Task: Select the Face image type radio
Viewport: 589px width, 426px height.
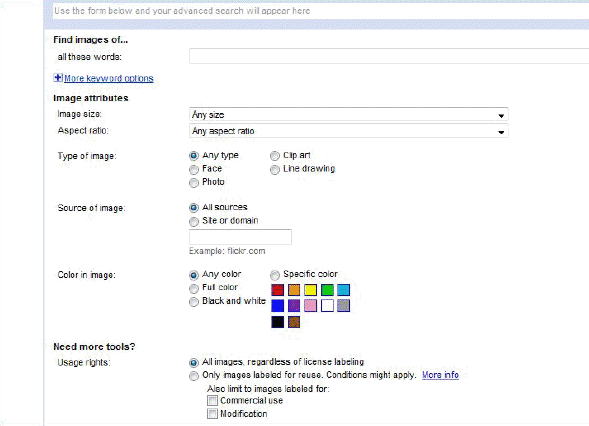Action: 194,170
